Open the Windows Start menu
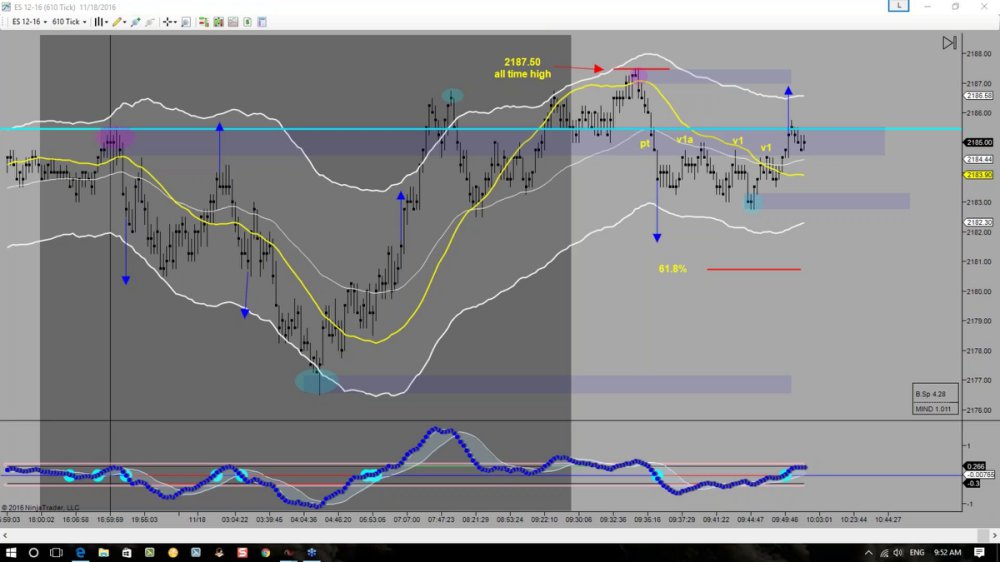 (11, 552)
